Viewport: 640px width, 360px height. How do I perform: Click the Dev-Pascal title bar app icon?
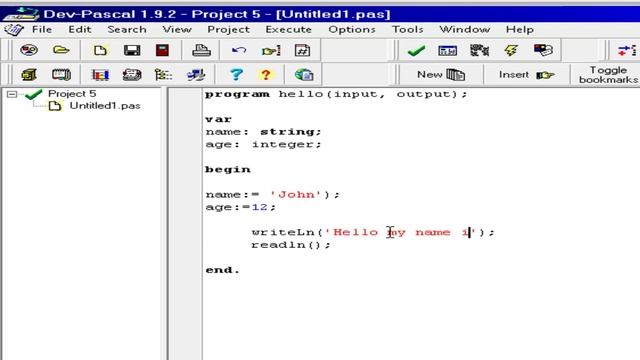coord(21,13)
